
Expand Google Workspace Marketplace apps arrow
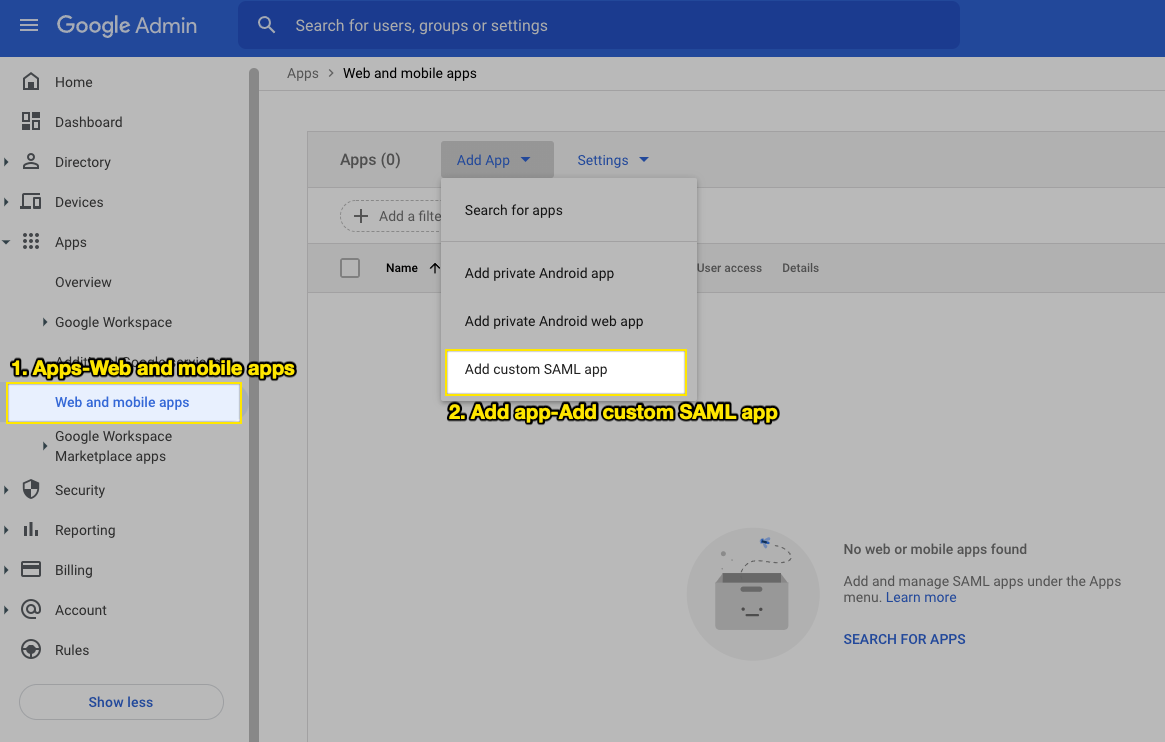[45, 446]
